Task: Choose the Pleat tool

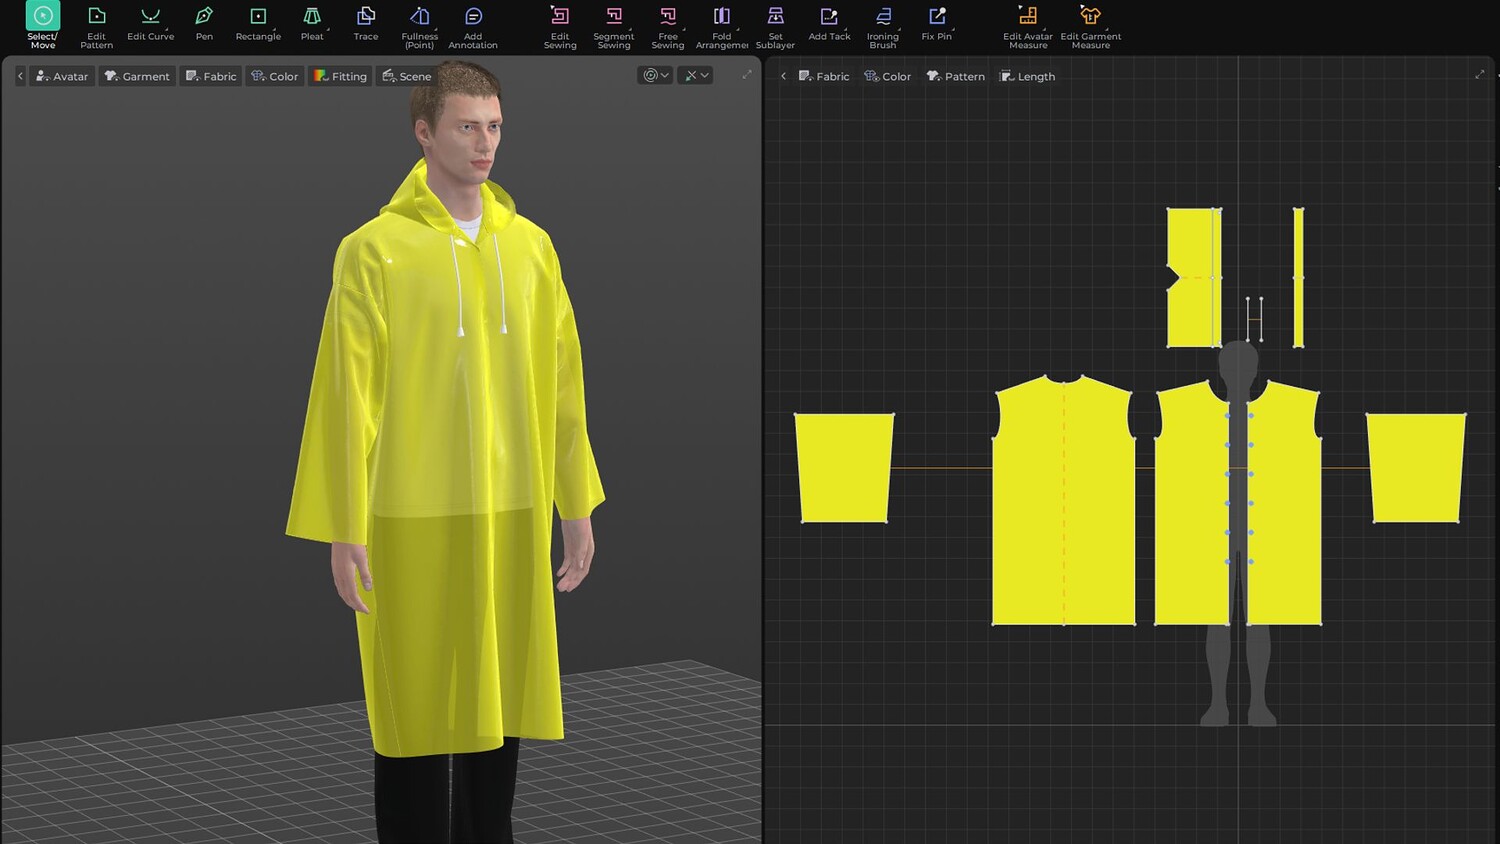Action: point(312,23)
